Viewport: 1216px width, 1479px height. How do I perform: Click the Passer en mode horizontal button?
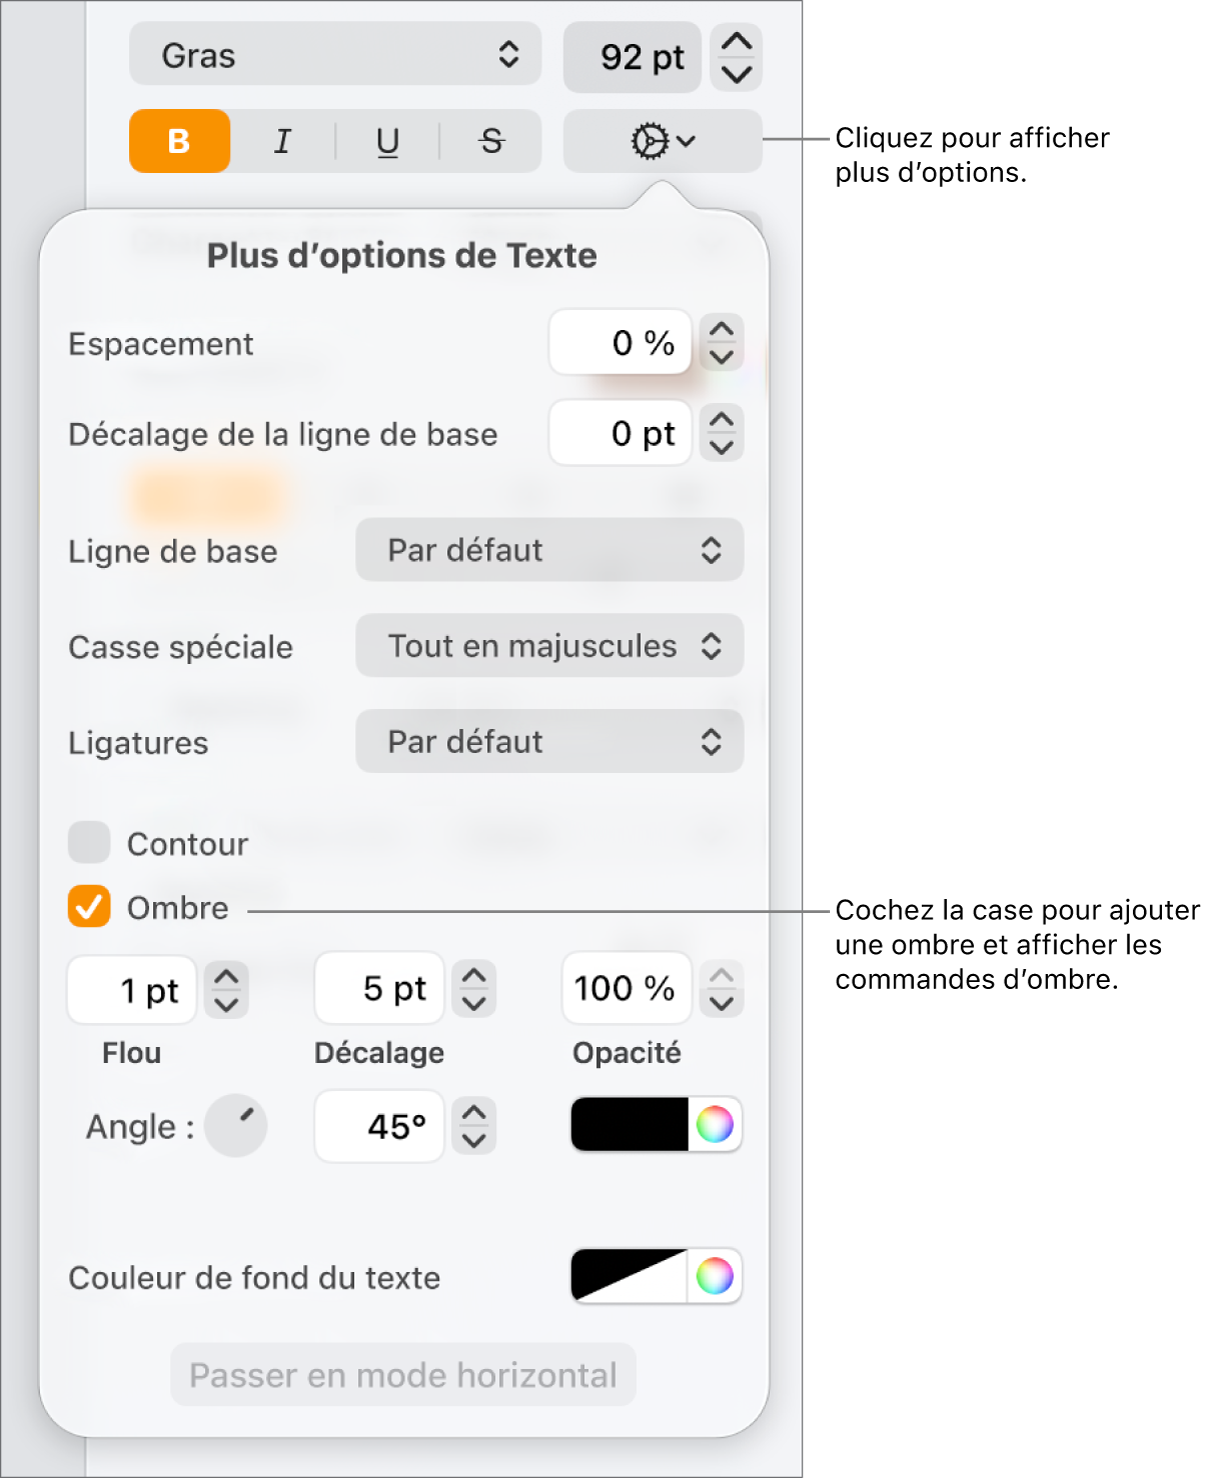click(402, 1375)
